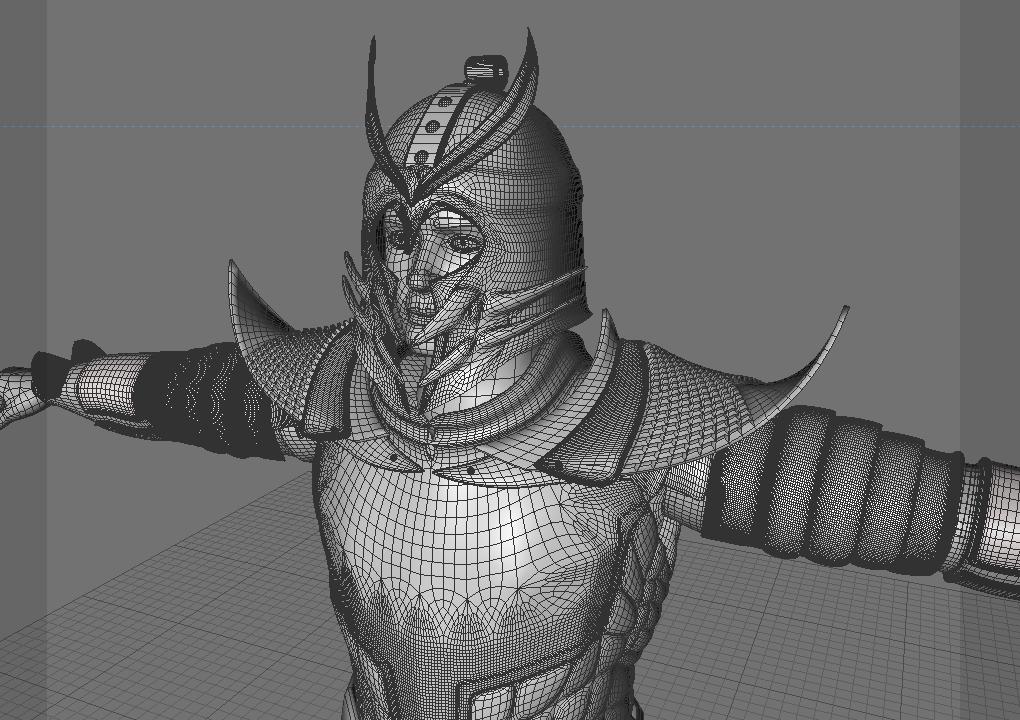Select the rectangular ornament atop the helmet
The image size is (1020, 720).
point(486,71)
